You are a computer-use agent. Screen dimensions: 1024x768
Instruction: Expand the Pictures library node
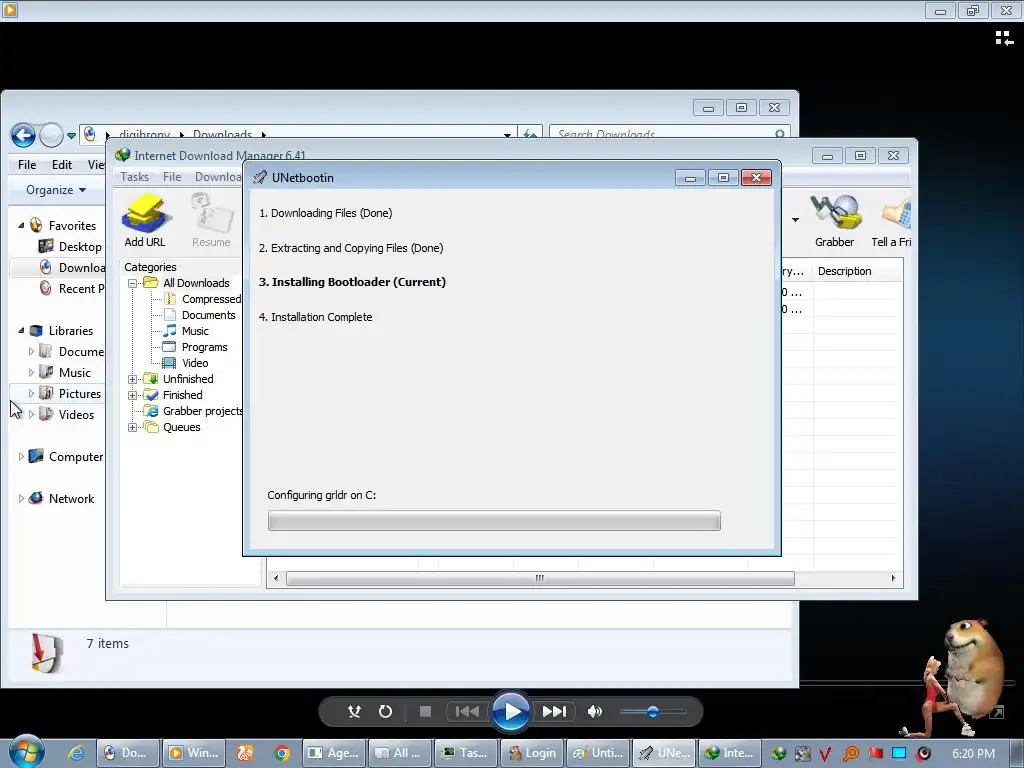[x=31, y=393]
